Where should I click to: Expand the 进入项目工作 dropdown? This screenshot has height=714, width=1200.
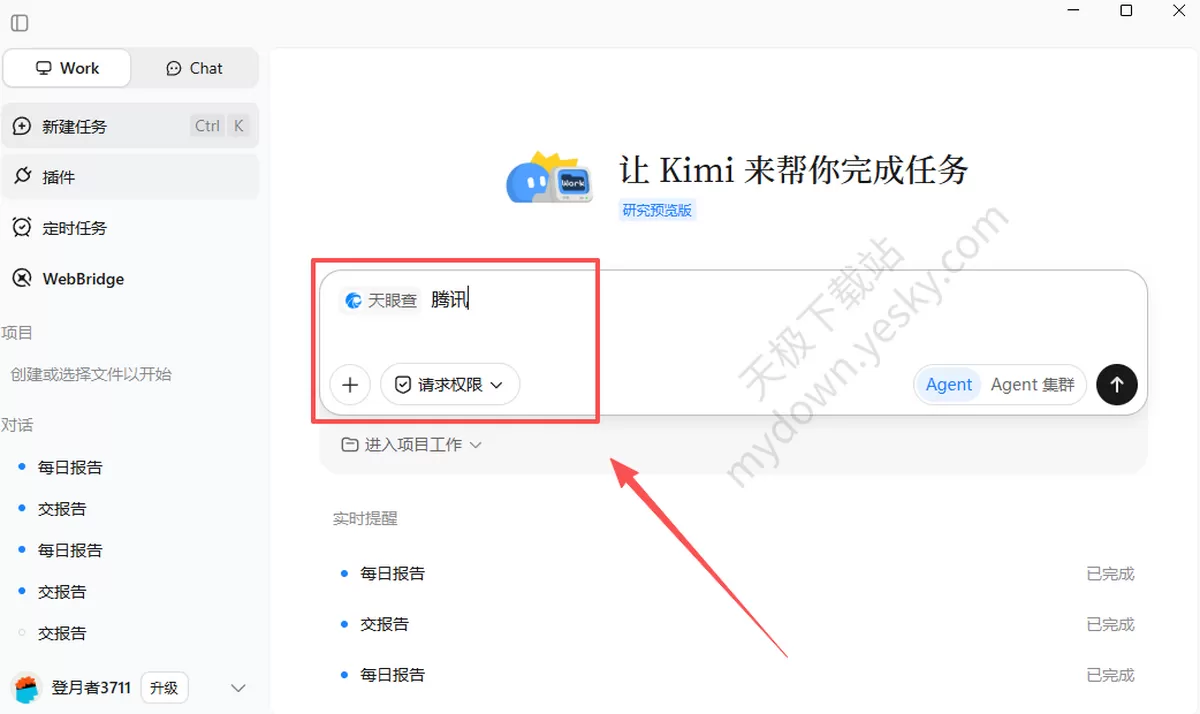tap(411, 445)
